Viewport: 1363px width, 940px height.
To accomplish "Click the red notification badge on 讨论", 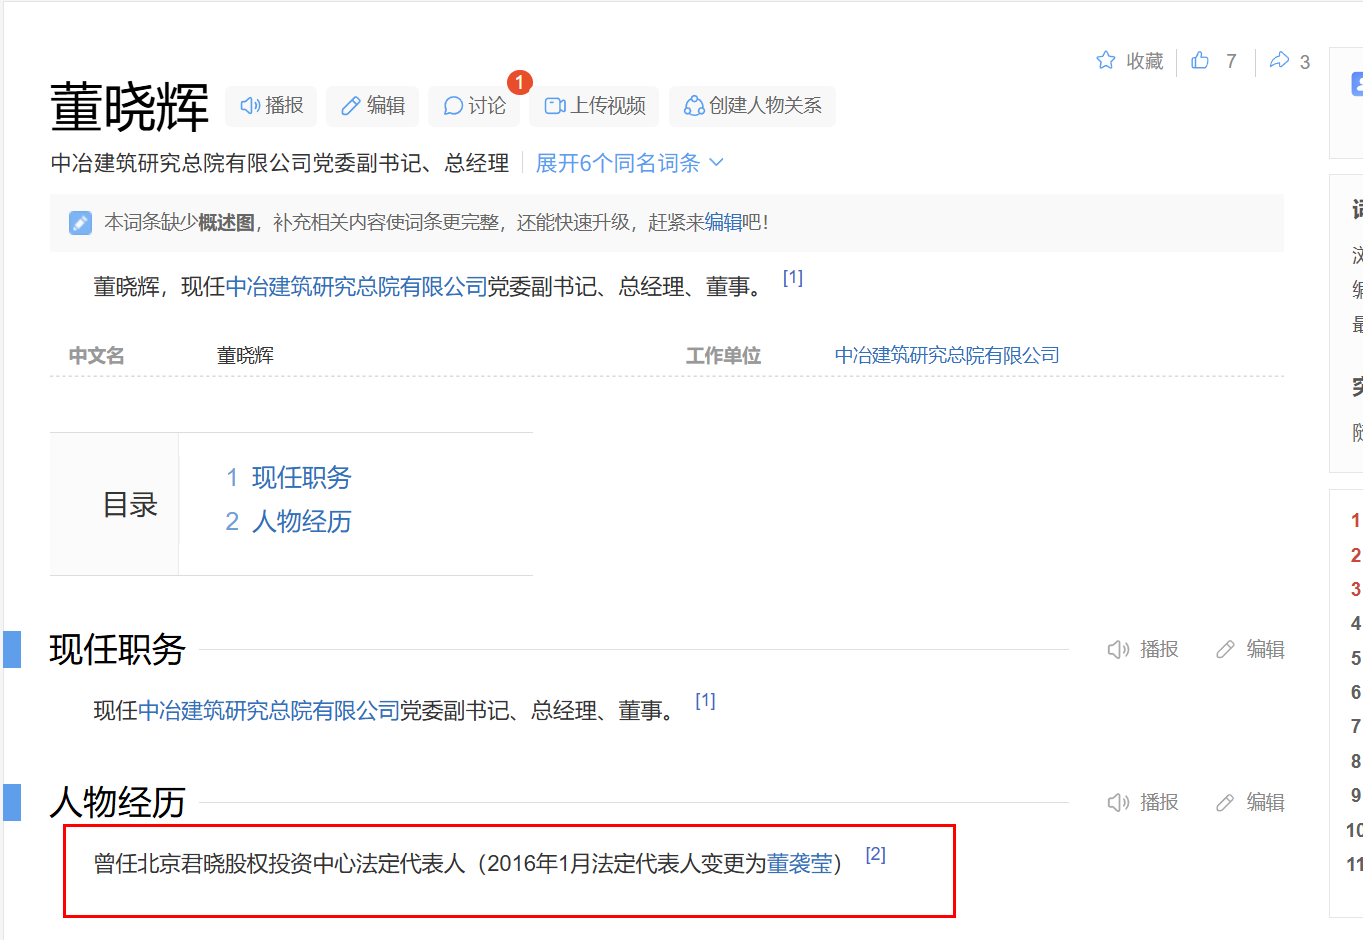I will tap(520, 82).
